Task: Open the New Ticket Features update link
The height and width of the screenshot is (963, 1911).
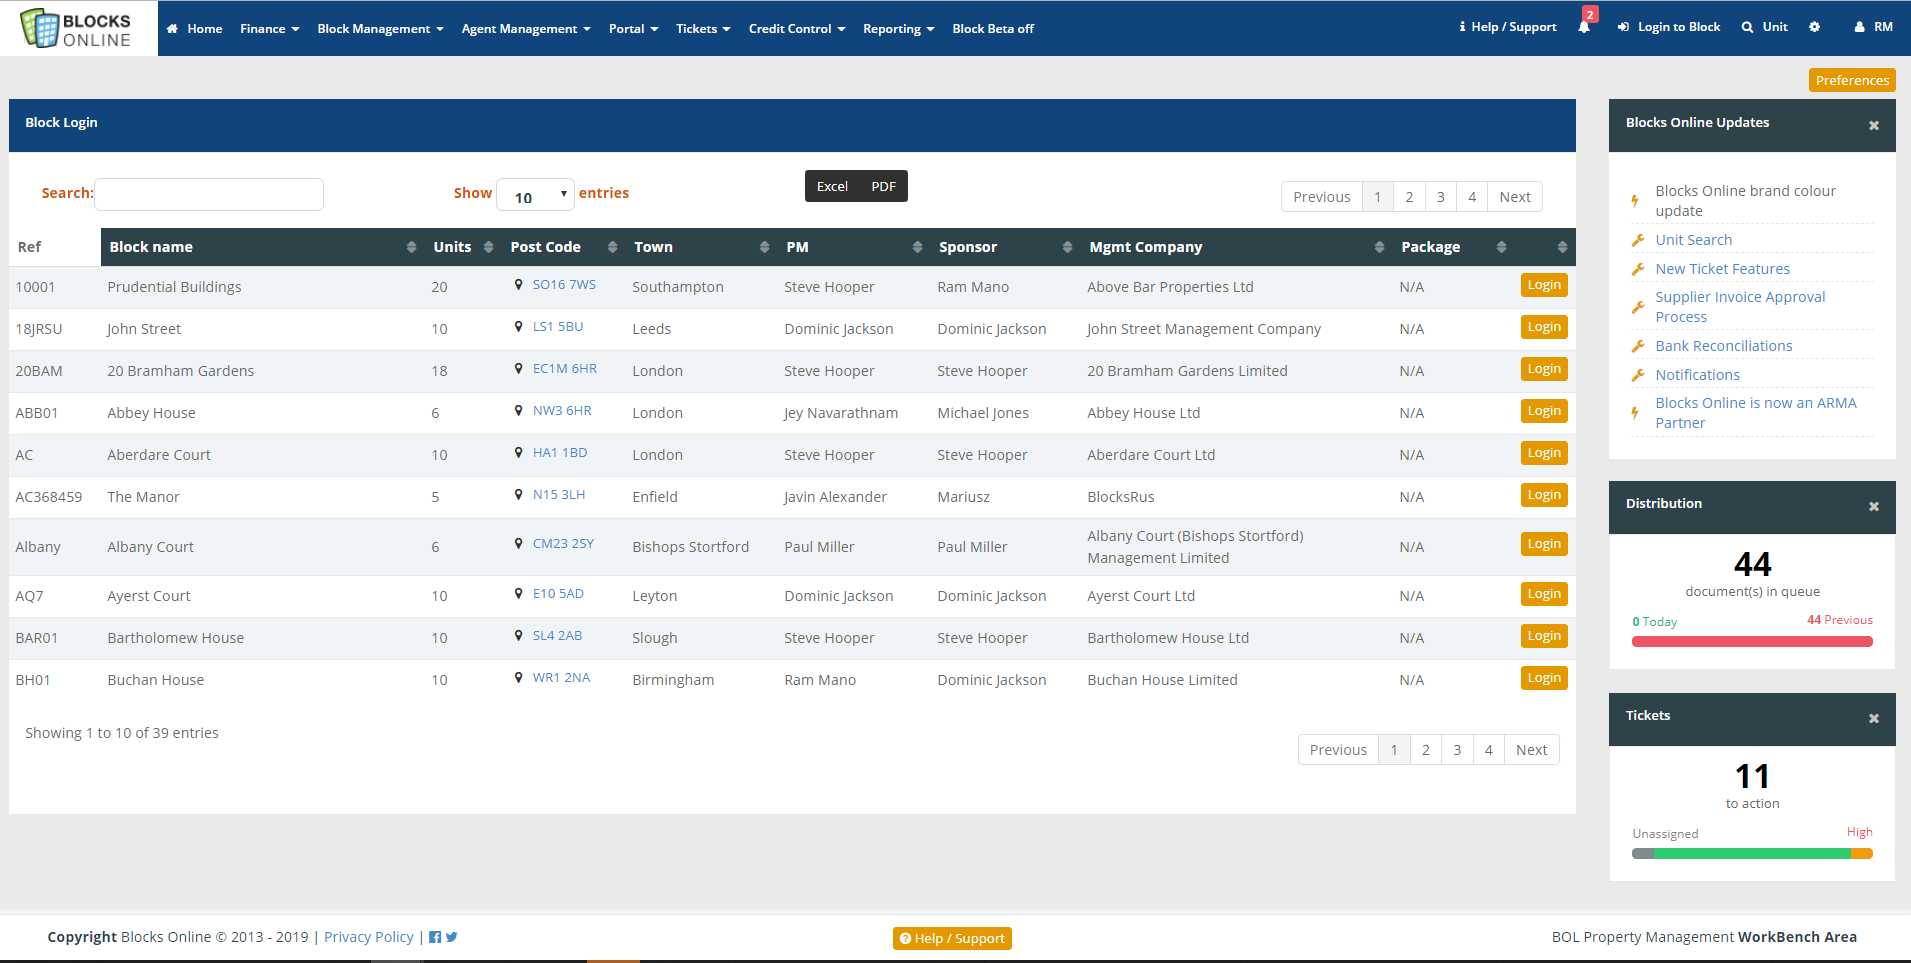Action: pos(1722,269)
